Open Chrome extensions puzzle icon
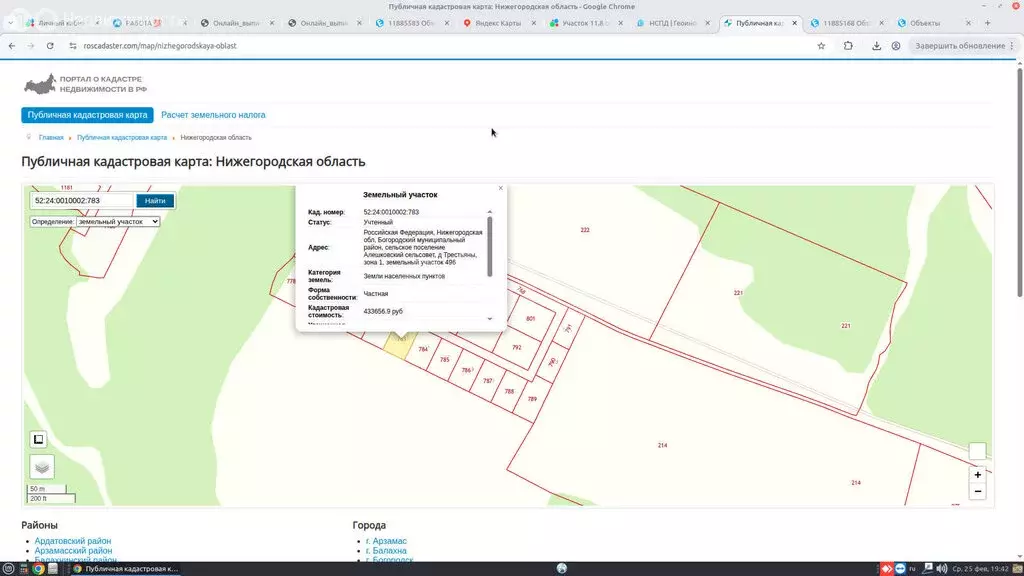The width and height of the screenshot is (1024, 576). click(x=848, y=46)
